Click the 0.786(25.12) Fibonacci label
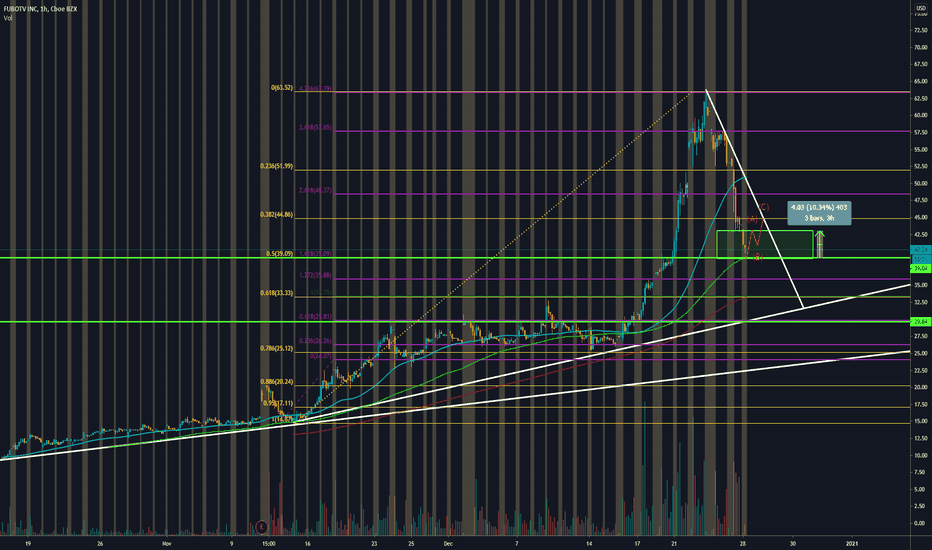This screenshot has width=932, height=550. tap(276, 348)
